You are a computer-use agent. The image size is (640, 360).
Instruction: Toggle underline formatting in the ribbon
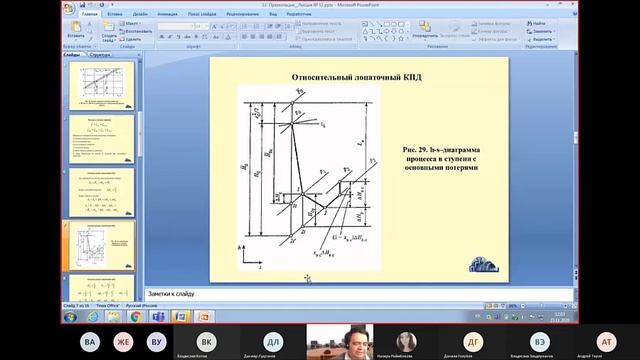click(x=179, y=37)
